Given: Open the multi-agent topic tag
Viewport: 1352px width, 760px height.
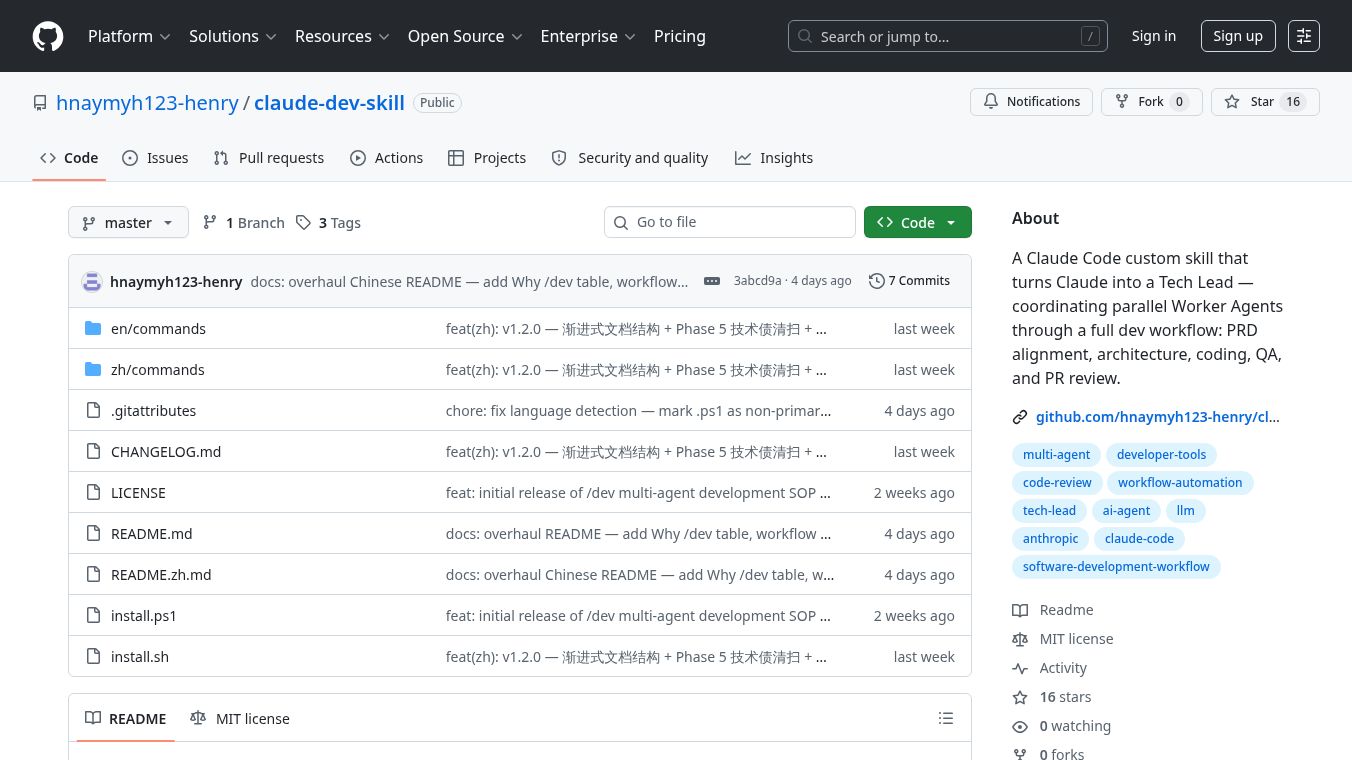Looking at the screenshot, I should [1056, 454].
